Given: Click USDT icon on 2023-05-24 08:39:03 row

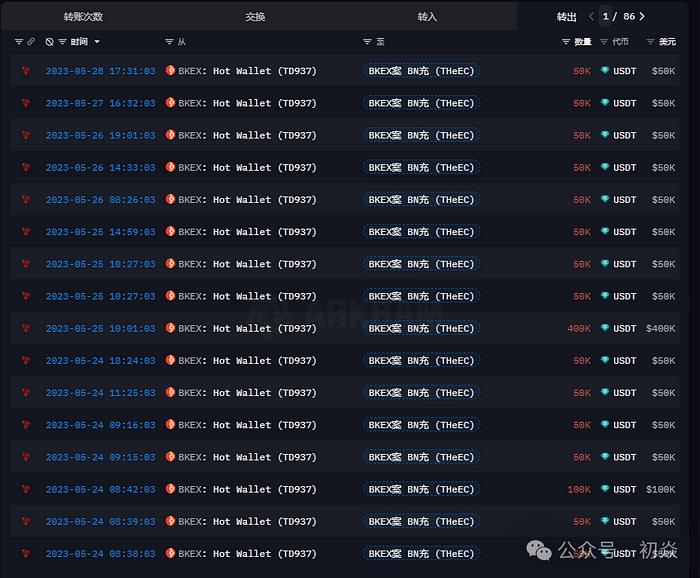Looking at the screenshot, I should 605,521.
